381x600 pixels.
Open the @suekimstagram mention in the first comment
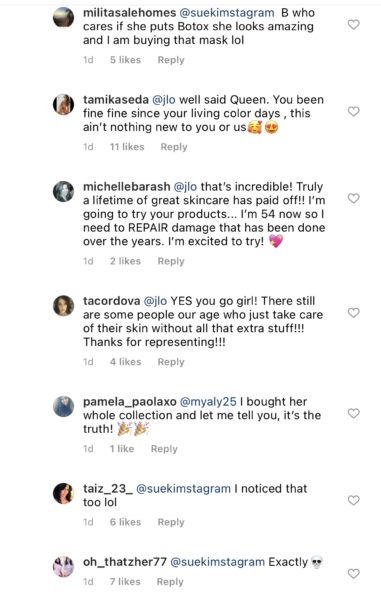[226, 13]
